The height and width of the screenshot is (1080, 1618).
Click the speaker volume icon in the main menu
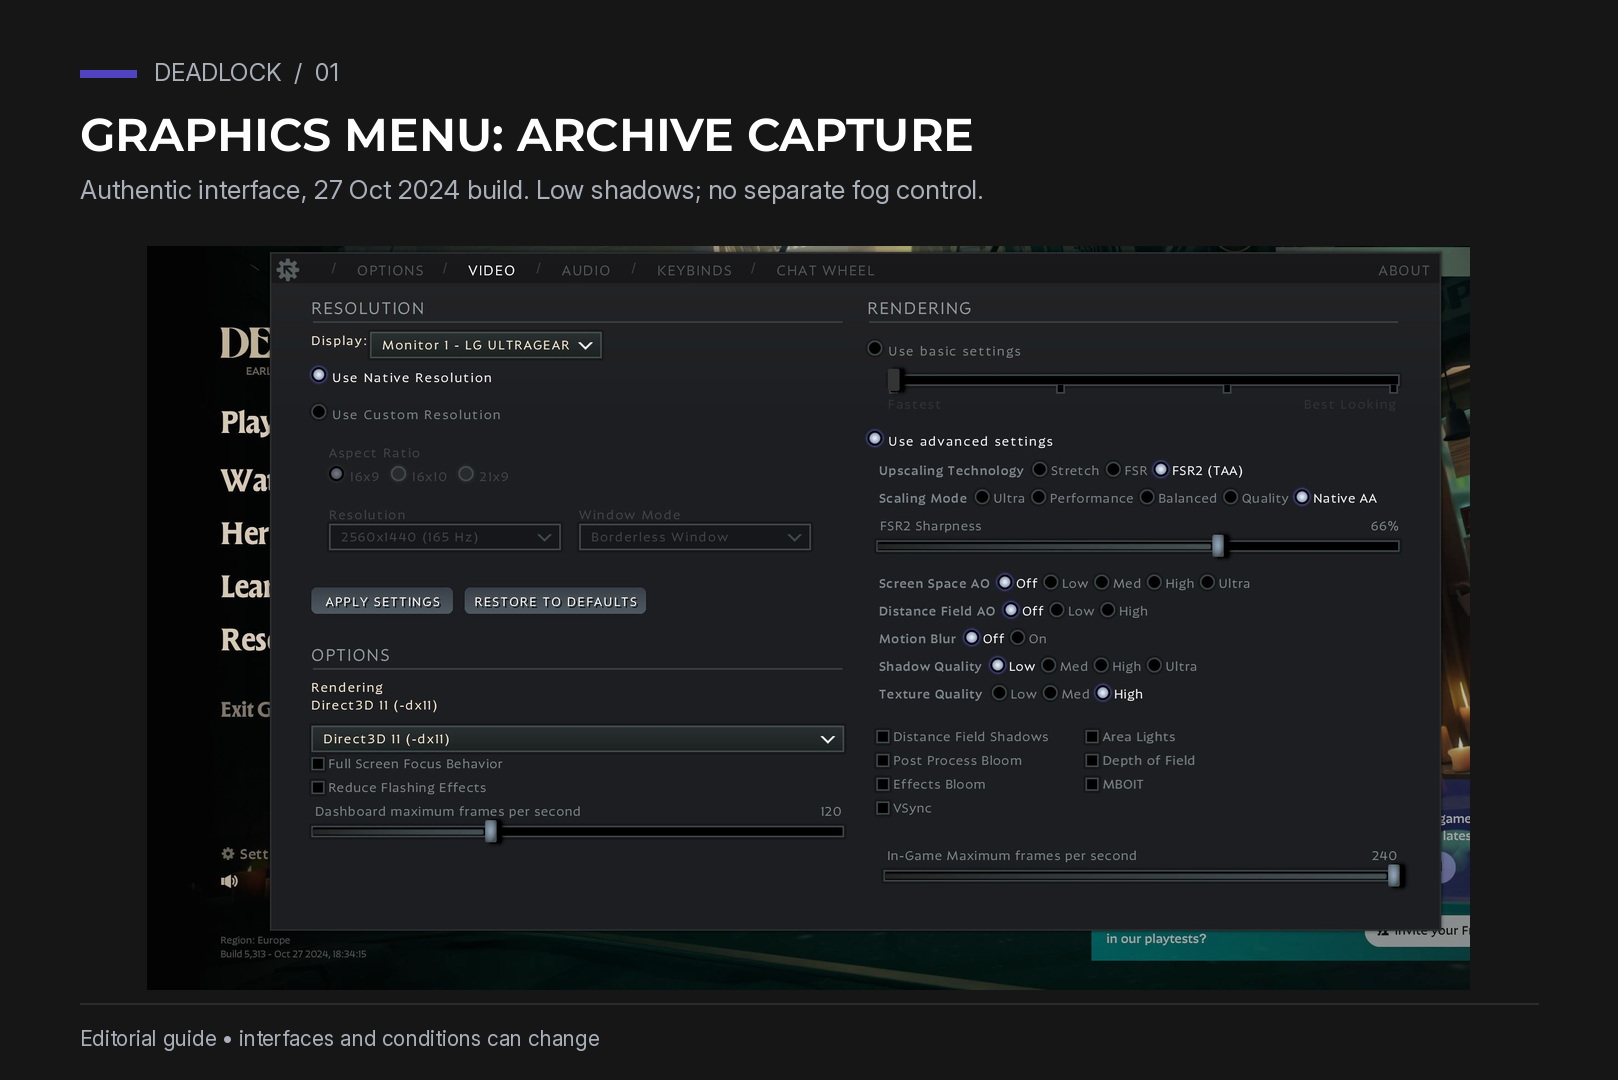coord(229,881)
